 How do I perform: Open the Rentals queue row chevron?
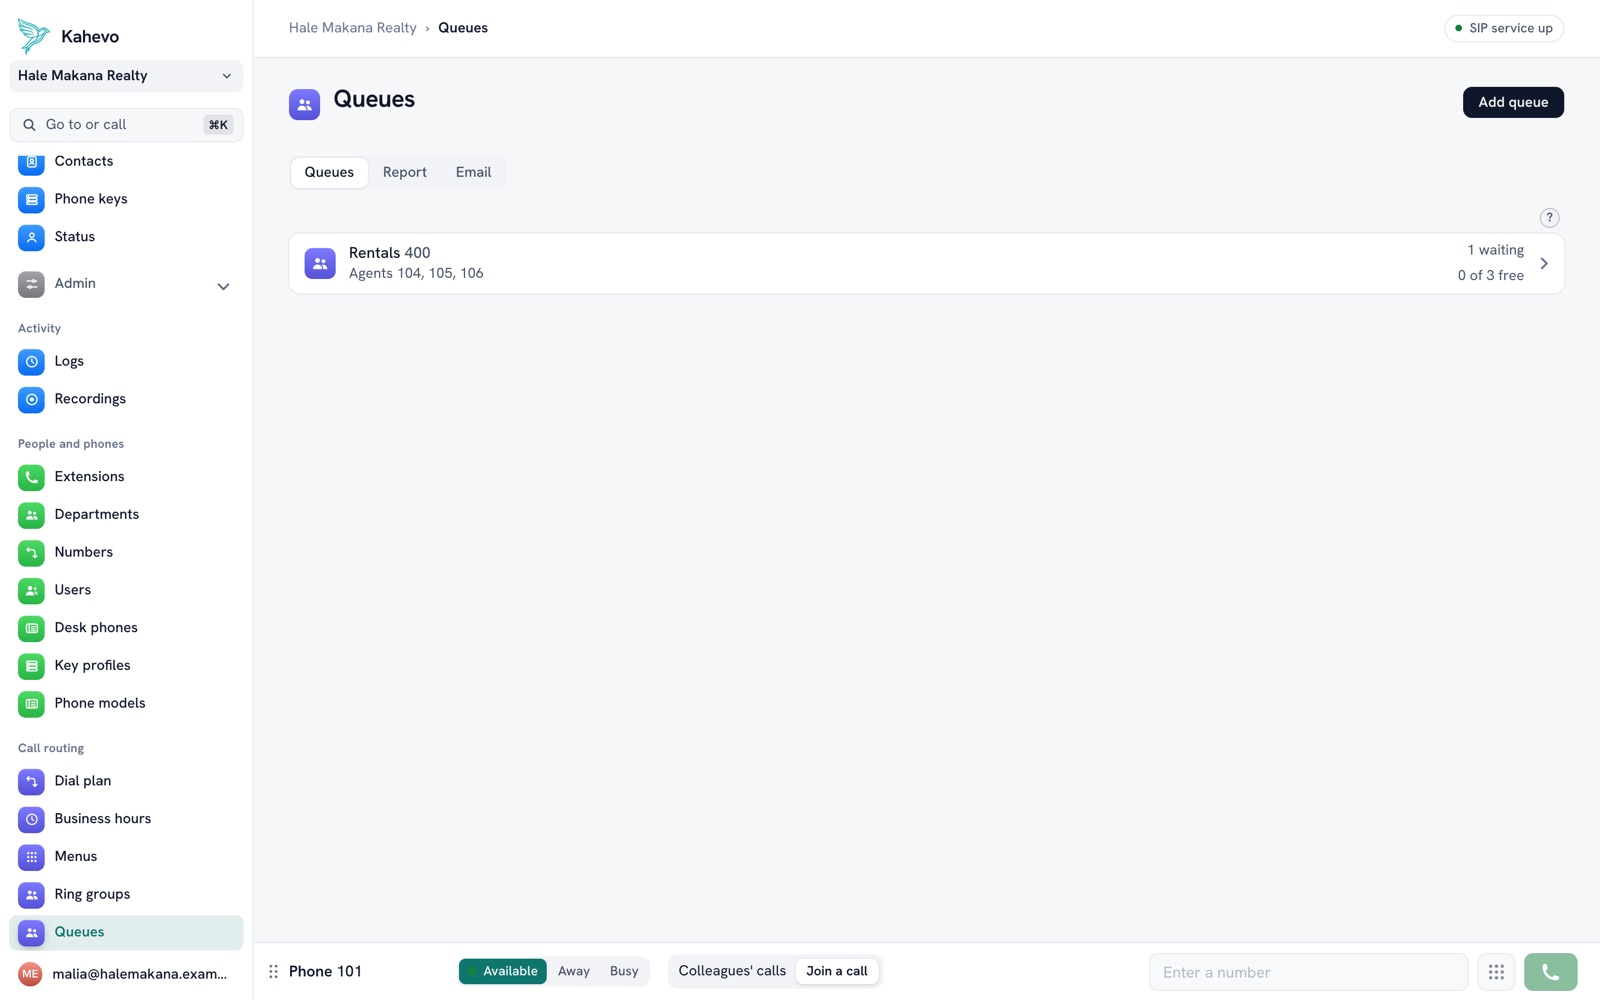click(x=1544, y=264)
